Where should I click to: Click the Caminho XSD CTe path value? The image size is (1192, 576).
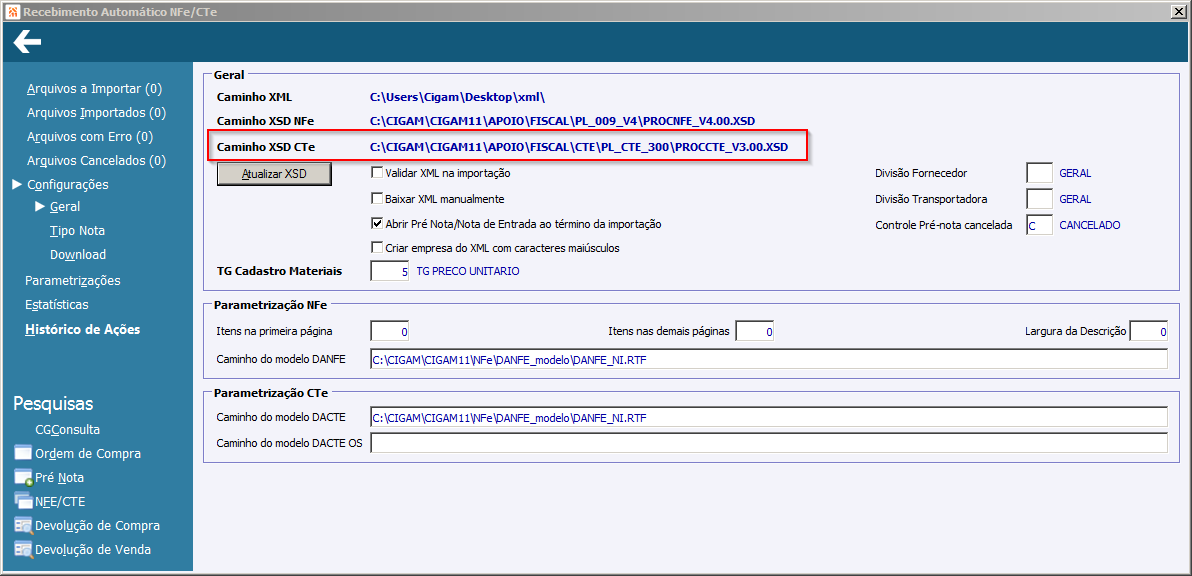point(579,146)
